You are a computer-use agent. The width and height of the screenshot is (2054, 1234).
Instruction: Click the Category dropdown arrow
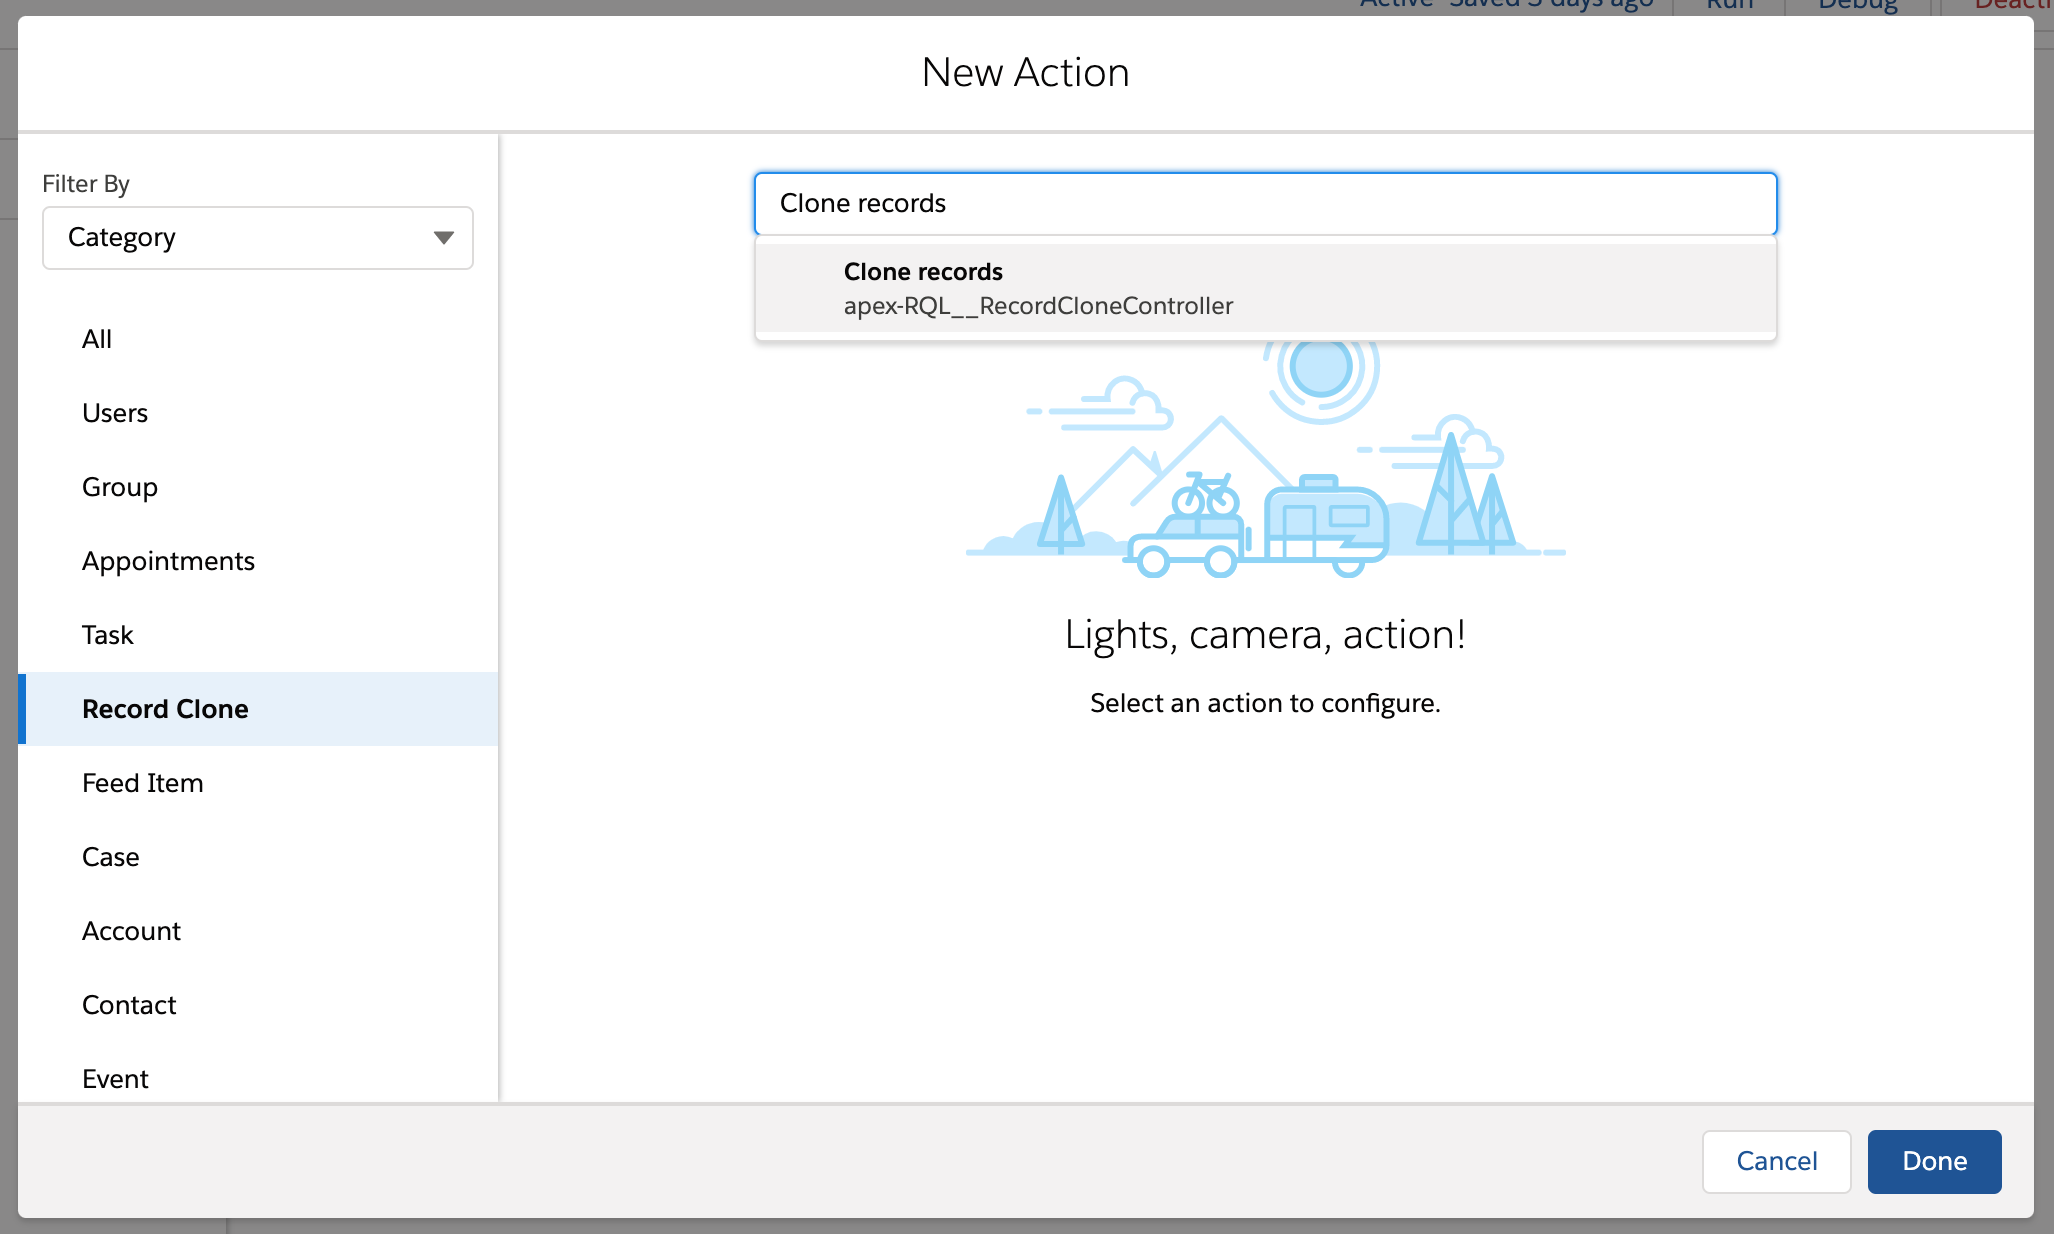pyautogui.click(x=443, y=238)
